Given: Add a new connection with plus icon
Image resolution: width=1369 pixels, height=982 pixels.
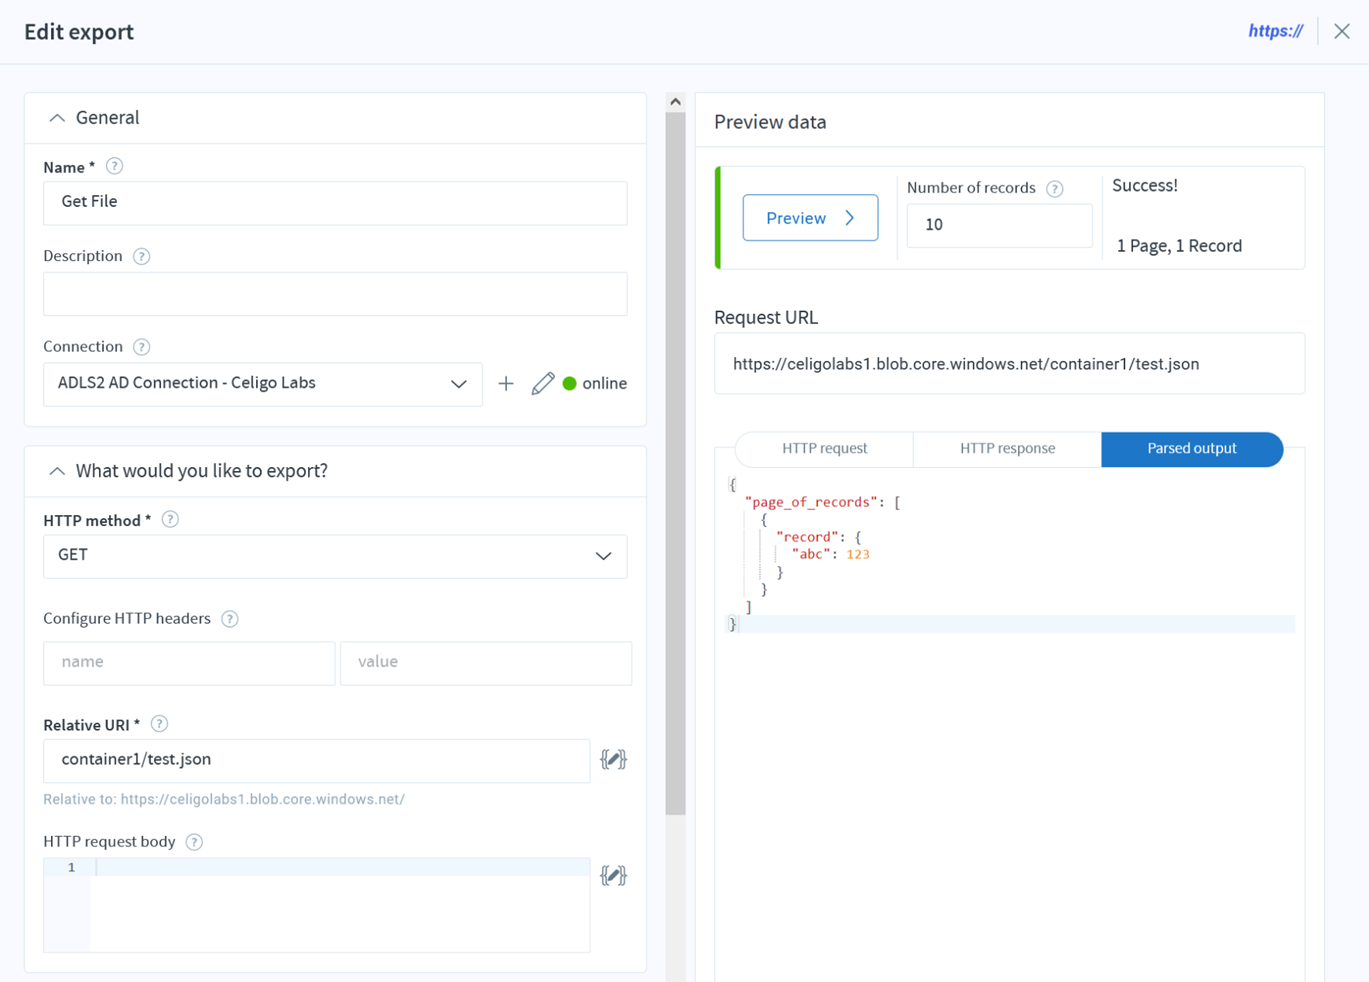Looking at the screenshot, I should coord(506,383).
